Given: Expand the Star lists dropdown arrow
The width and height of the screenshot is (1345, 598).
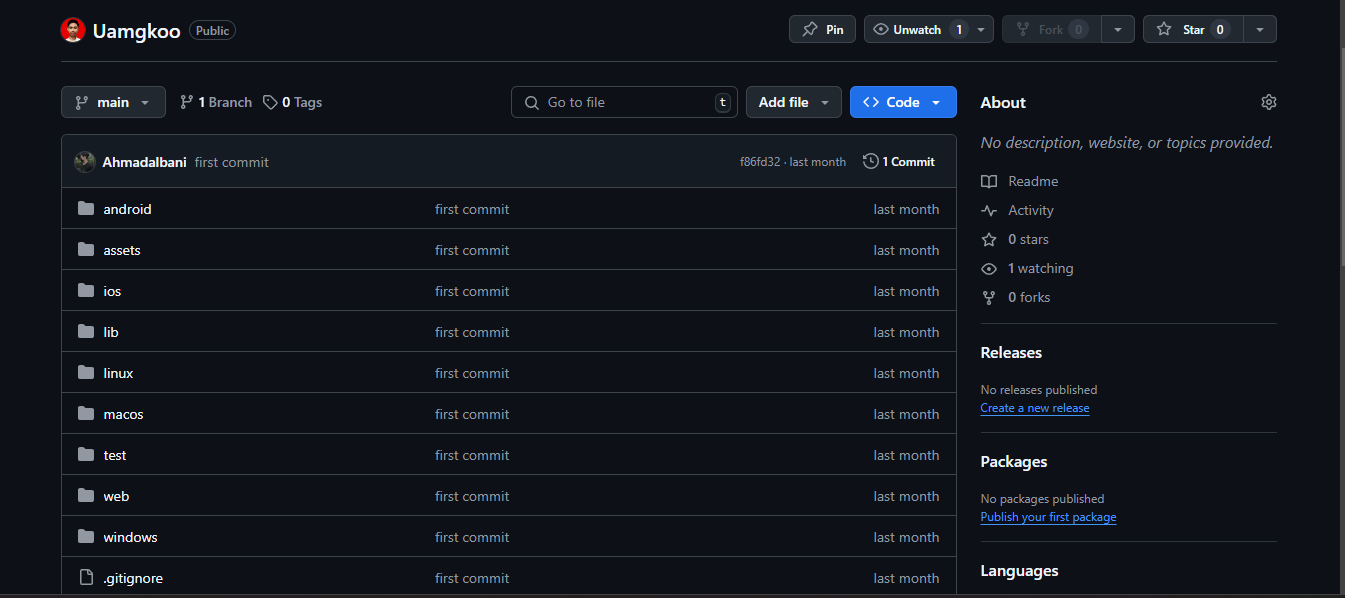Looking at the screenshot, I should click(x=1260, y=29).
